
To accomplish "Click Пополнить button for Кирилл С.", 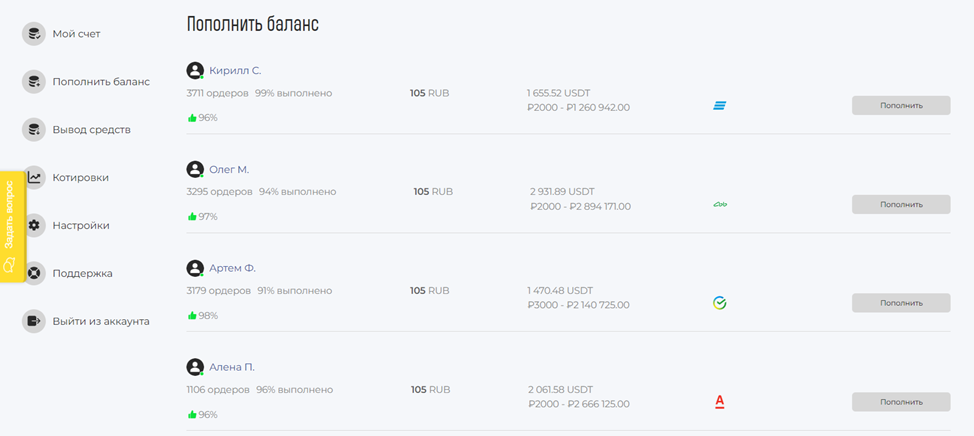I will tap(901, 106).
